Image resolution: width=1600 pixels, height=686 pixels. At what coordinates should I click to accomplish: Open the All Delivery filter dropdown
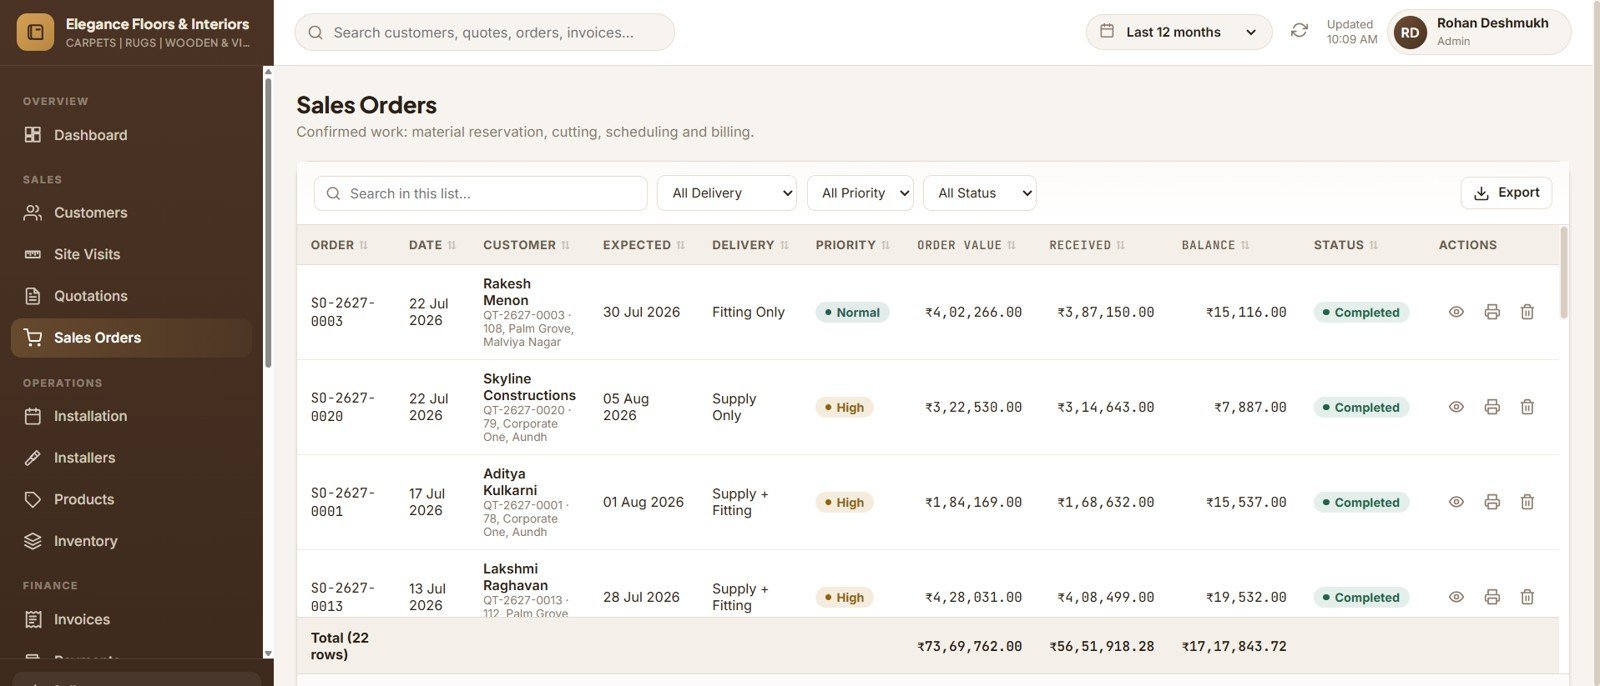click(727, 193)
